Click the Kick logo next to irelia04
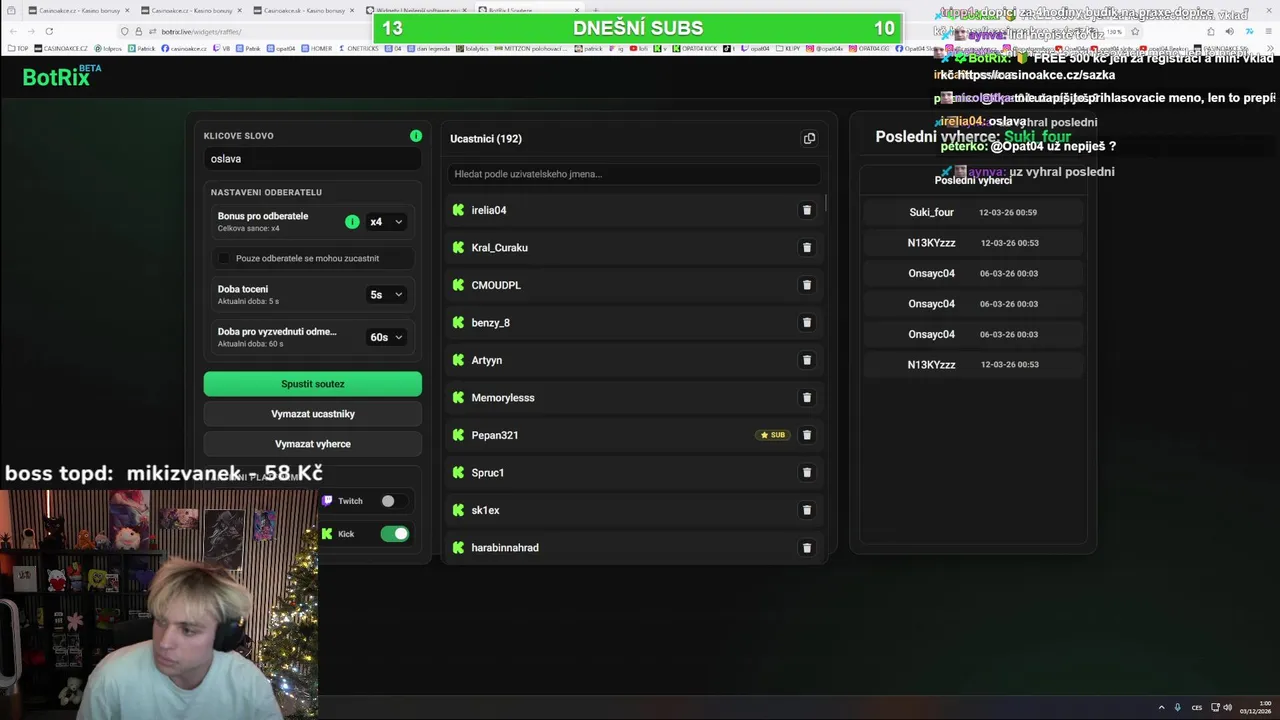Image resolution: width=1280 pixels, height=720 pixels. pos(458,210)
